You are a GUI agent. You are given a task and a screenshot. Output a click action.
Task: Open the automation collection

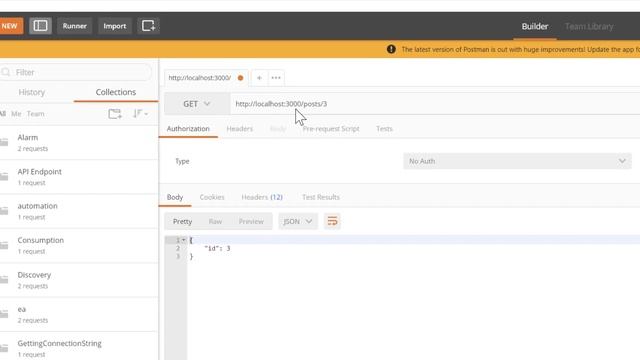79,211
